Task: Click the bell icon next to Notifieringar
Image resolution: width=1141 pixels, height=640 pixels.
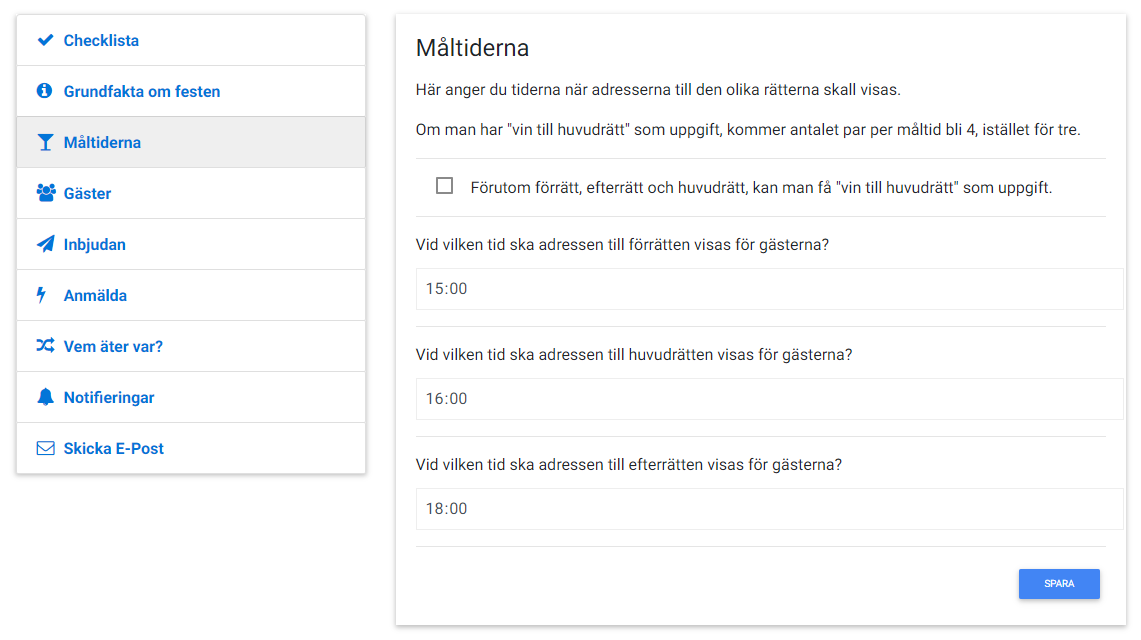Action: (x=45, y=396)
